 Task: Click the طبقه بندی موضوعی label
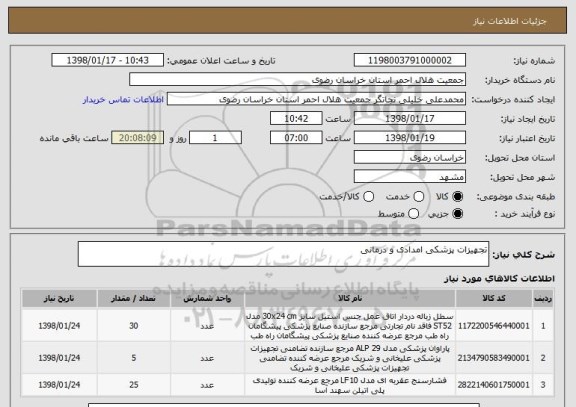516,197
